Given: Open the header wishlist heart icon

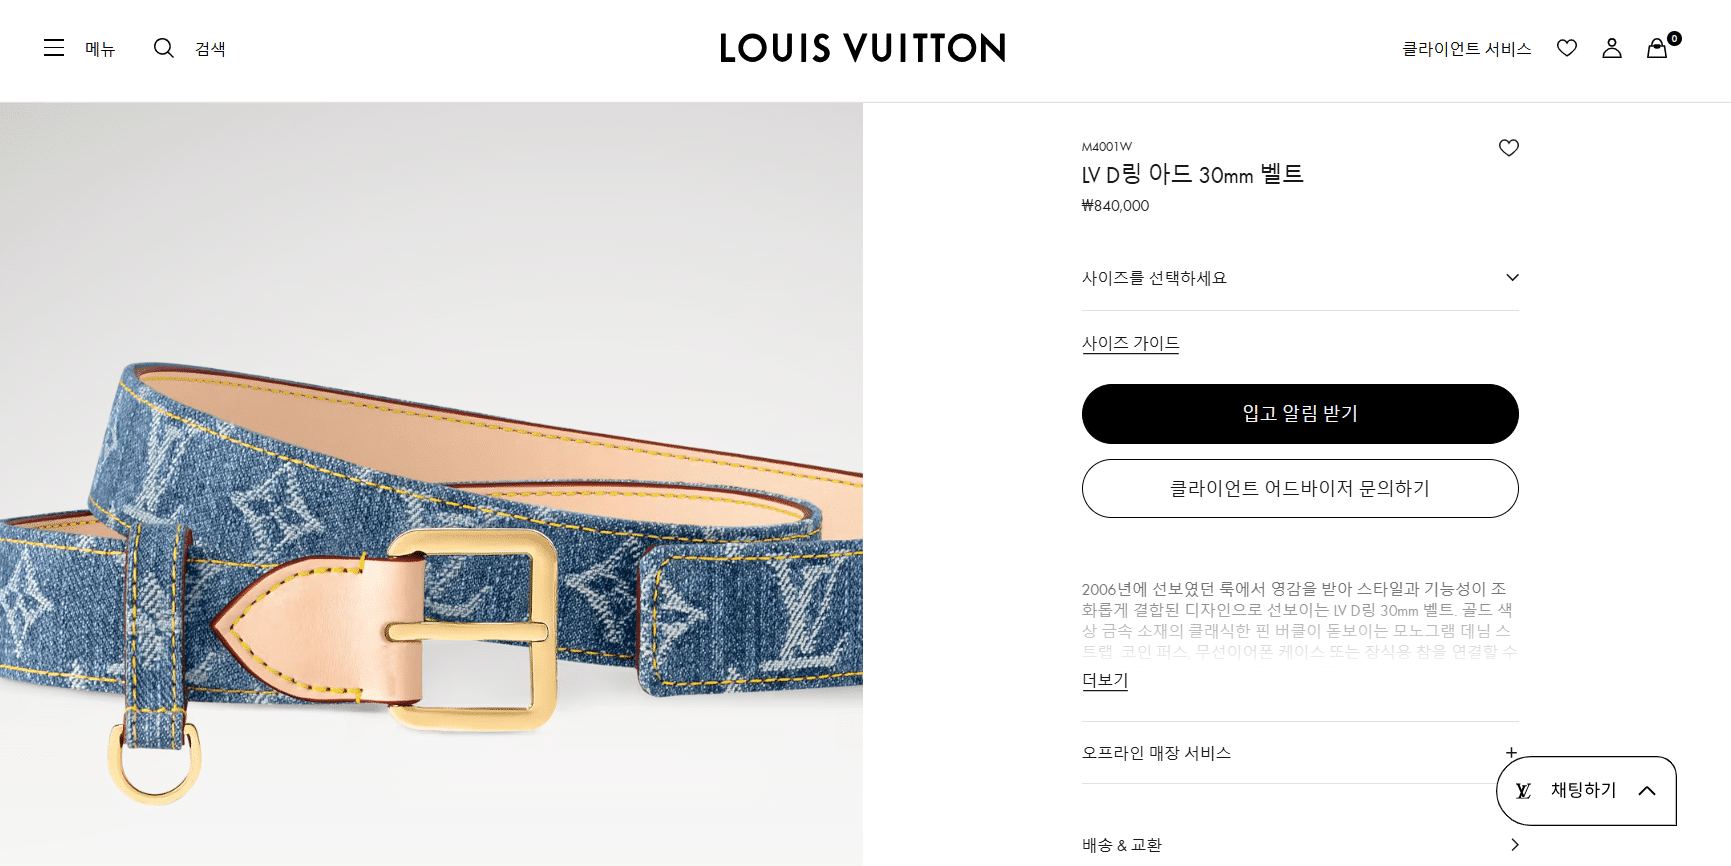Looking at the screenshot, I should [x=1567, y=48].
